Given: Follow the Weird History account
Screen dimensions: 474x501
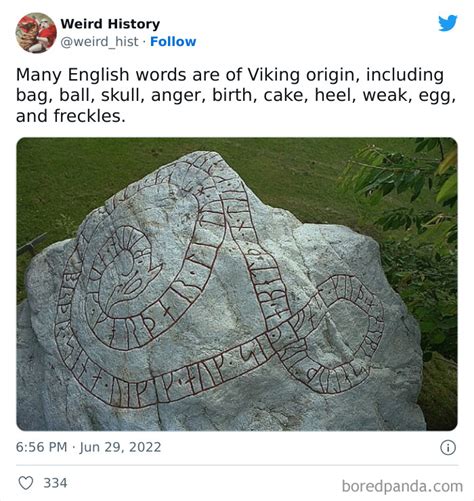Looking at the screenshot, I should [173, 42].
